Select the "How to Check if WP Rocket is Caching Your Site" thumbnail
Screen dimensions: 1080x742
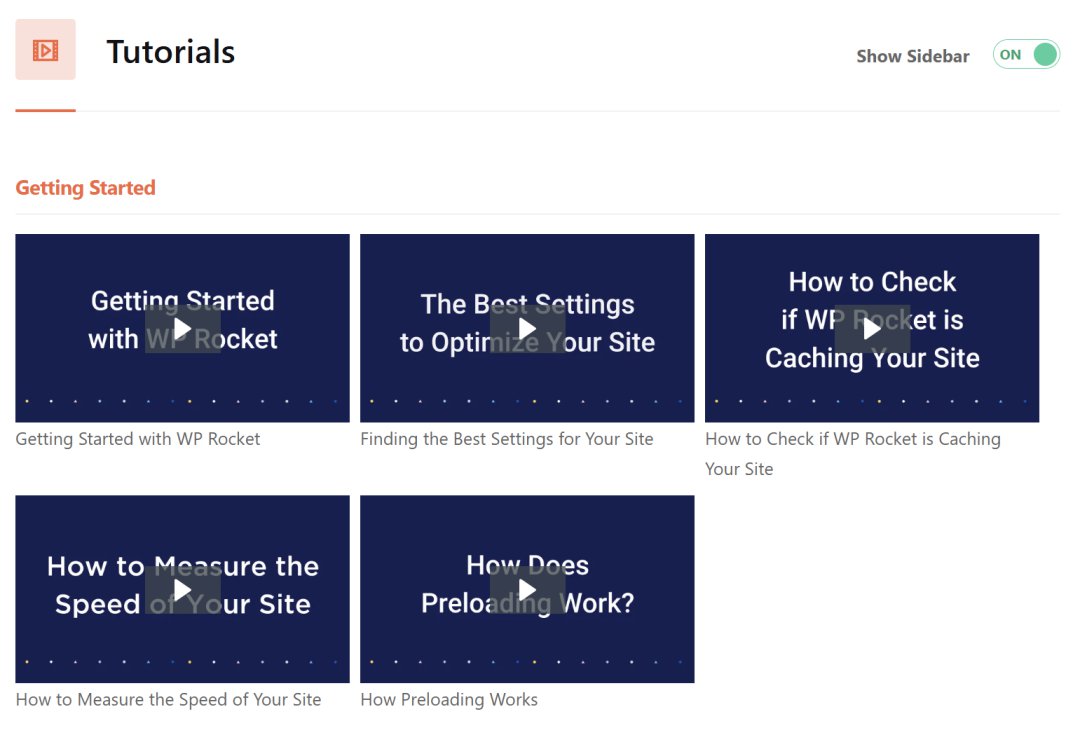tap(872, 328)
